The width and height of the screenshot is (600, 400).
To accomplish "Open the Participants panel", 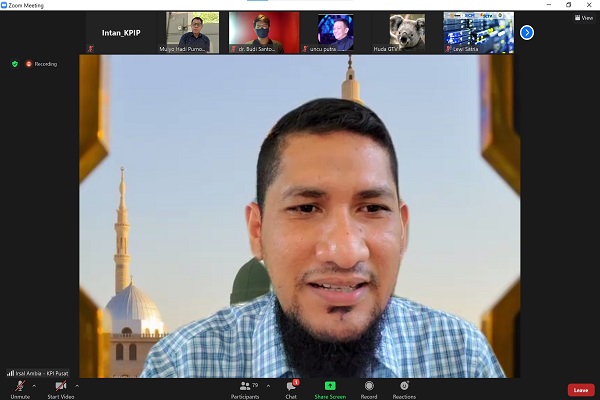I will 246,388.
